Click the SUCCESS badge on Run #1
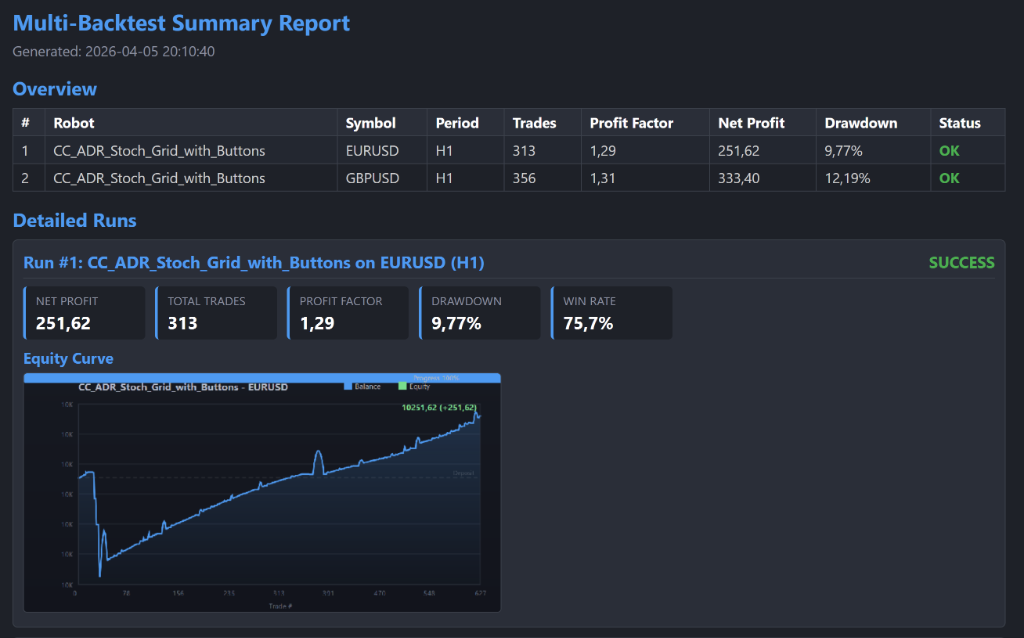The image size is (1024, 638). click(x=961, y=262)
